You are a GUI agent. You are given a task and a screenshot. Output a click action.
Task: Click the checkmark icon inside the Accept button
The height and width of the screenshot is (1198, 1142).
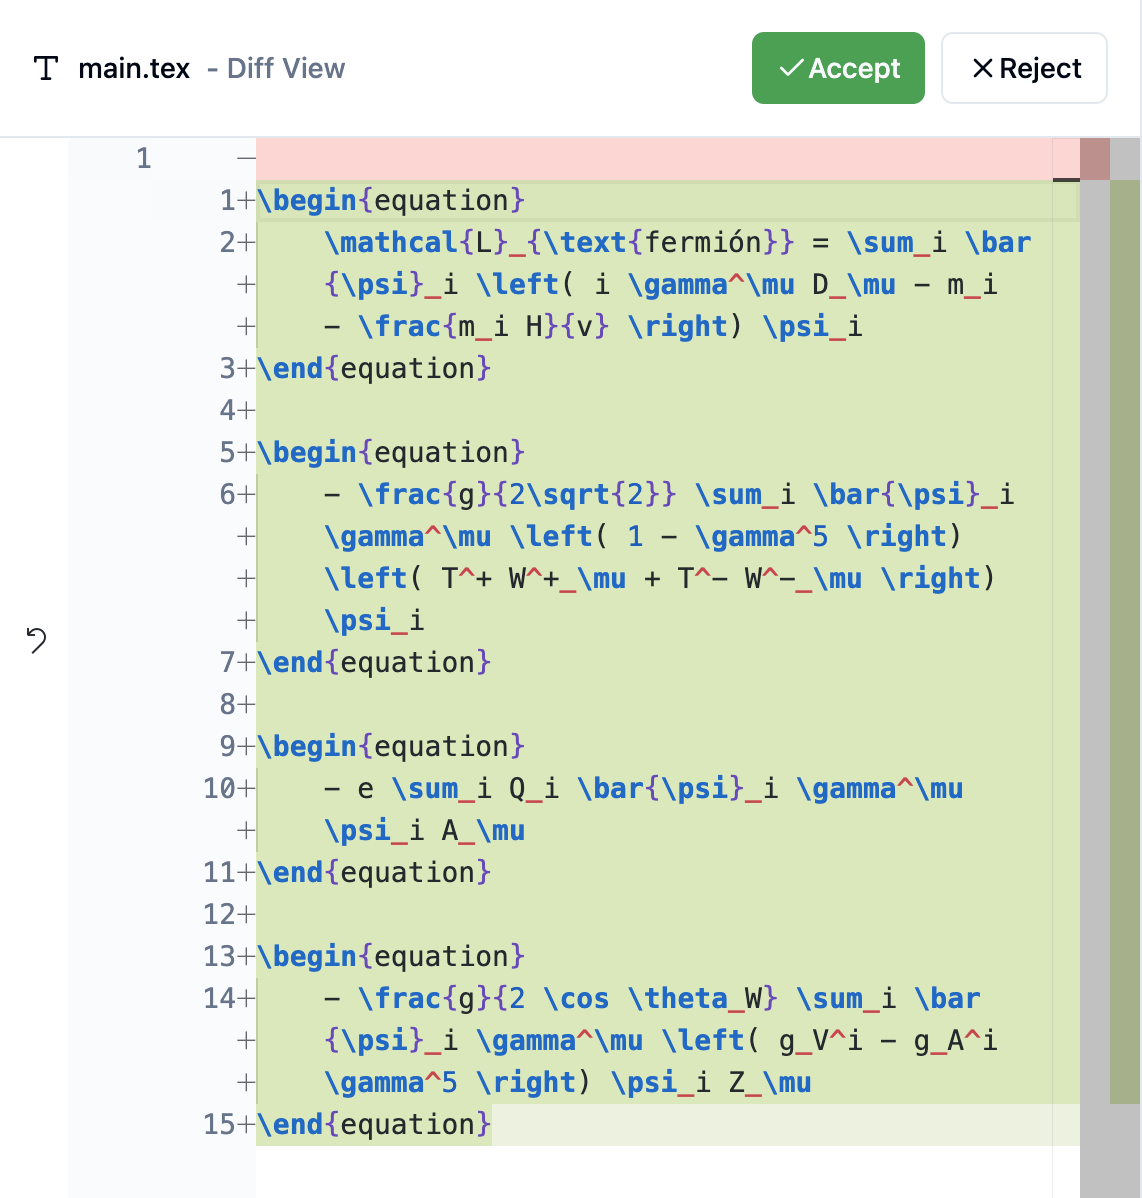790,67
